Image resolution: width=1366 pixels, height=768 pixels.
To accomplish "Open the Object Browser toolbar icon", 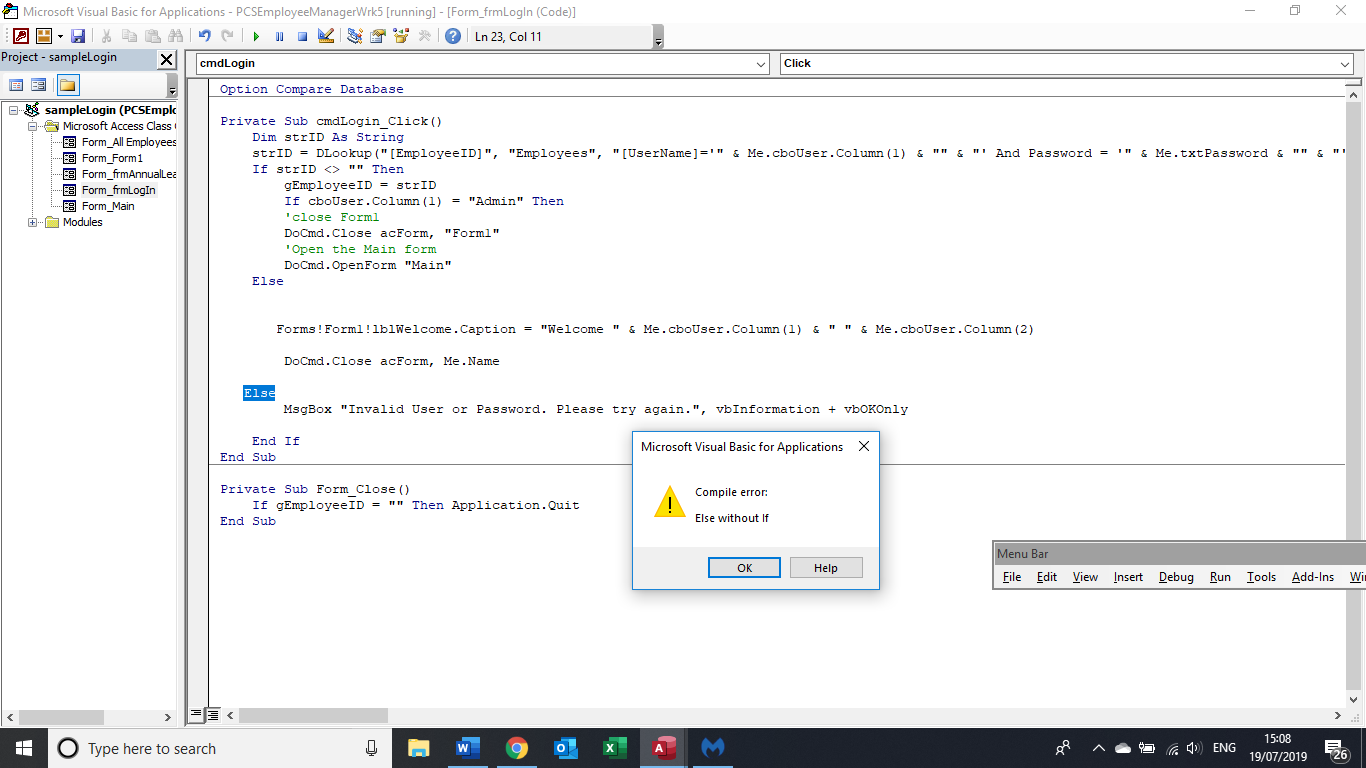I will click(401, 36).
